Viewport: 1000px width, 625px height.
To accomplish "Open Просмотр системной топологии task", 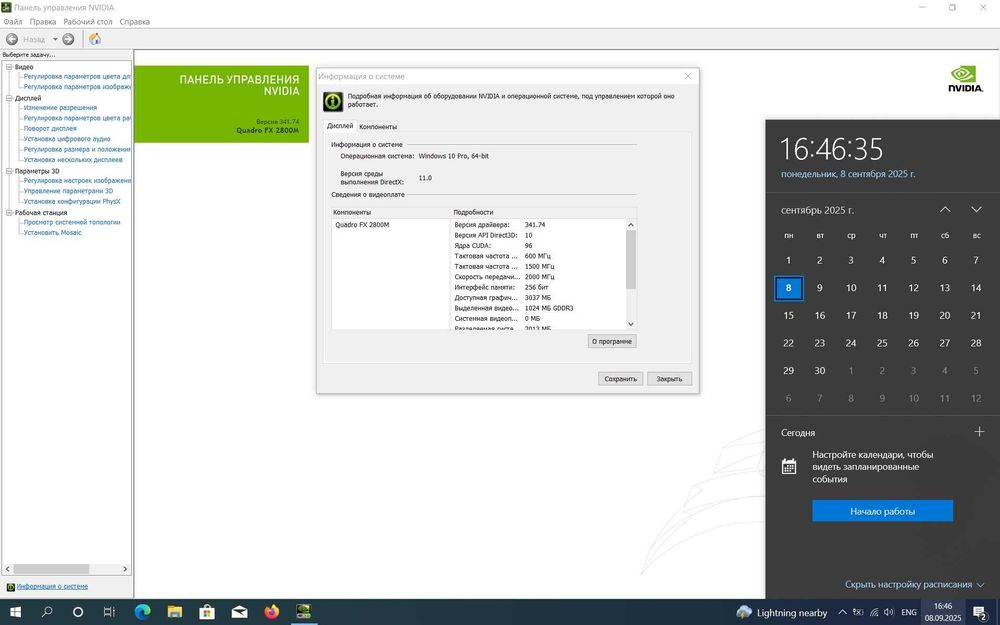I will point(72,222).
